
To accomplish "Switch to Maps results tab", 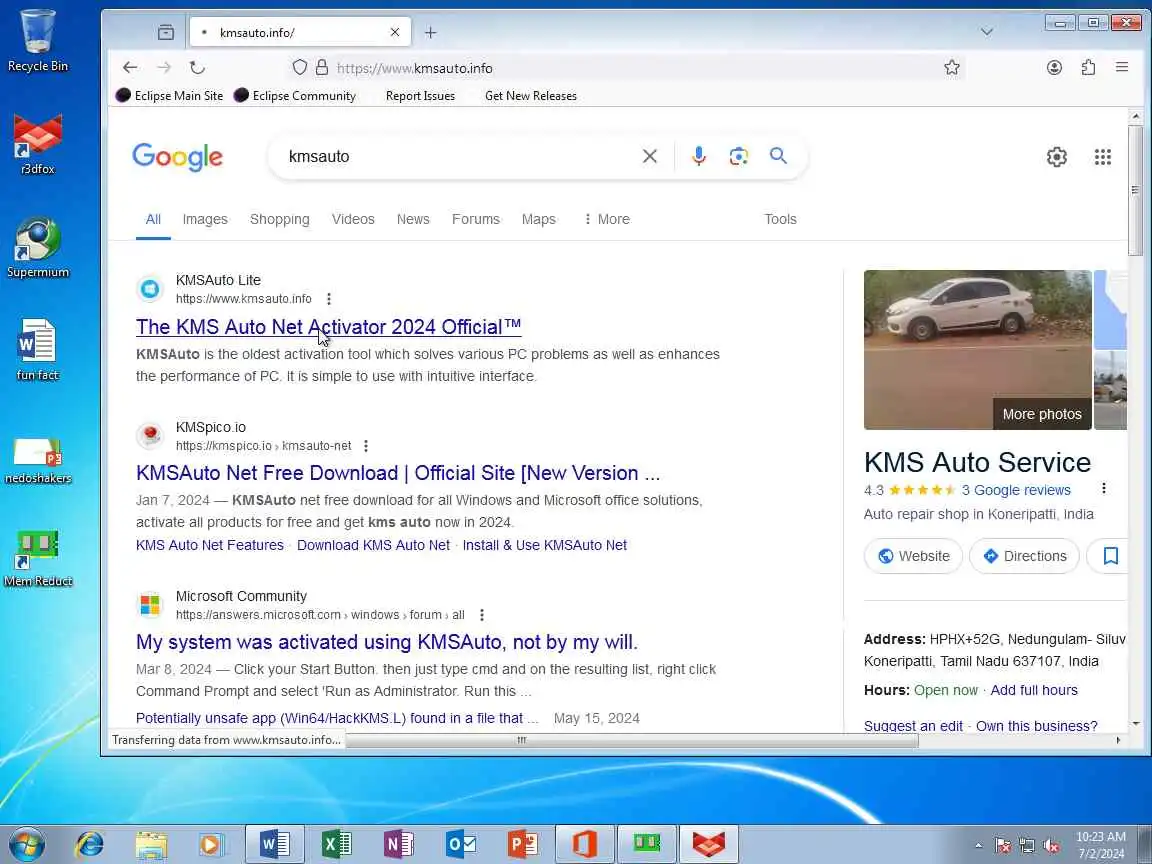I will 539,219.
